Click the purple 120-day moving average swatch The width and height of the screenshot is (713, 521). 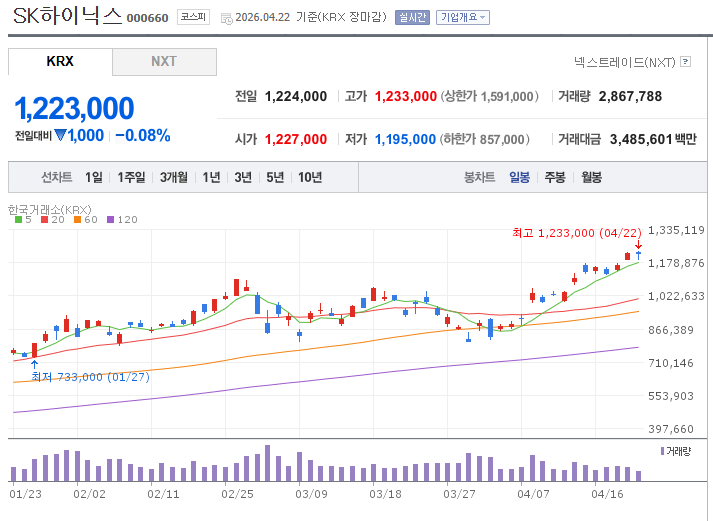[110, 219]
